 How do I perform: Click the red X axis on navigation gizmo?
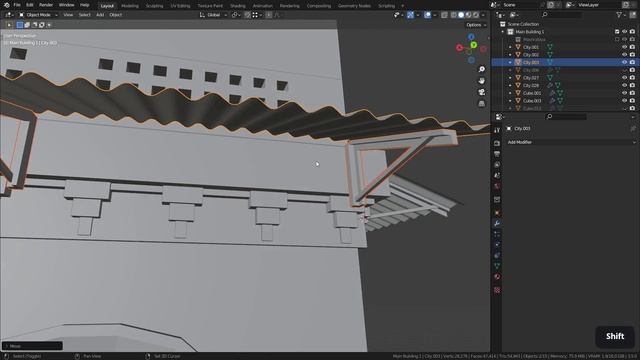coord(459,48)
